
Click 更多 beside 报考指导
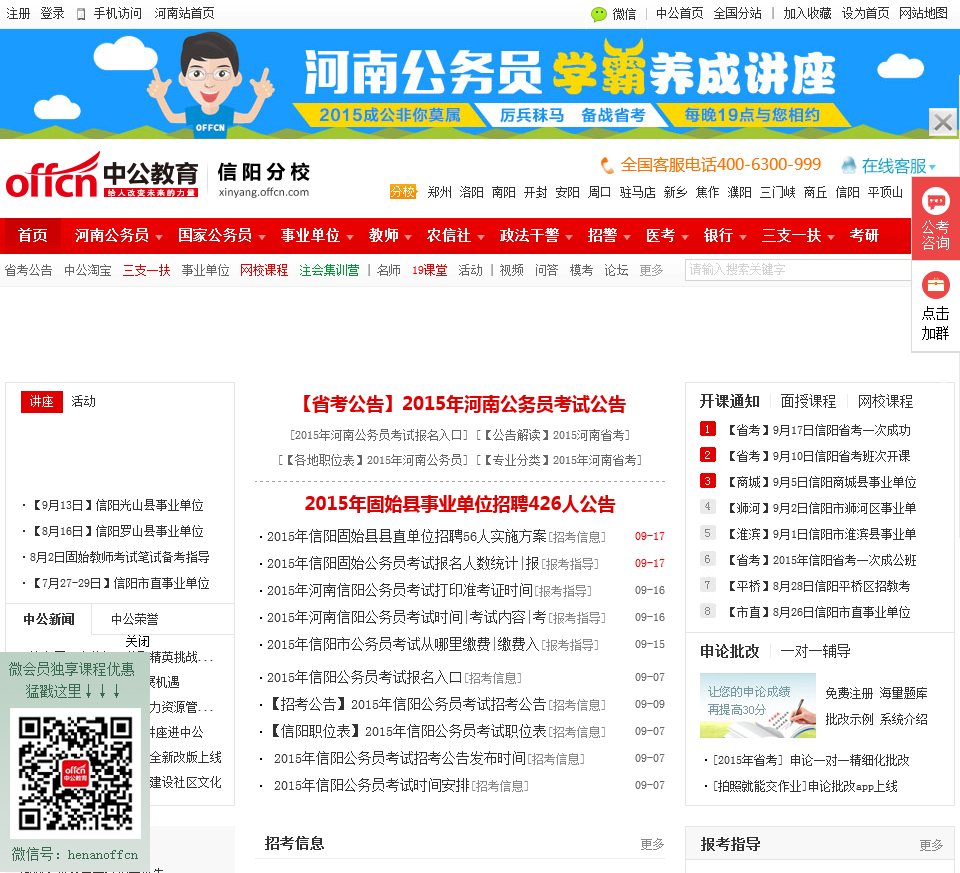click(x=931, y=845)
